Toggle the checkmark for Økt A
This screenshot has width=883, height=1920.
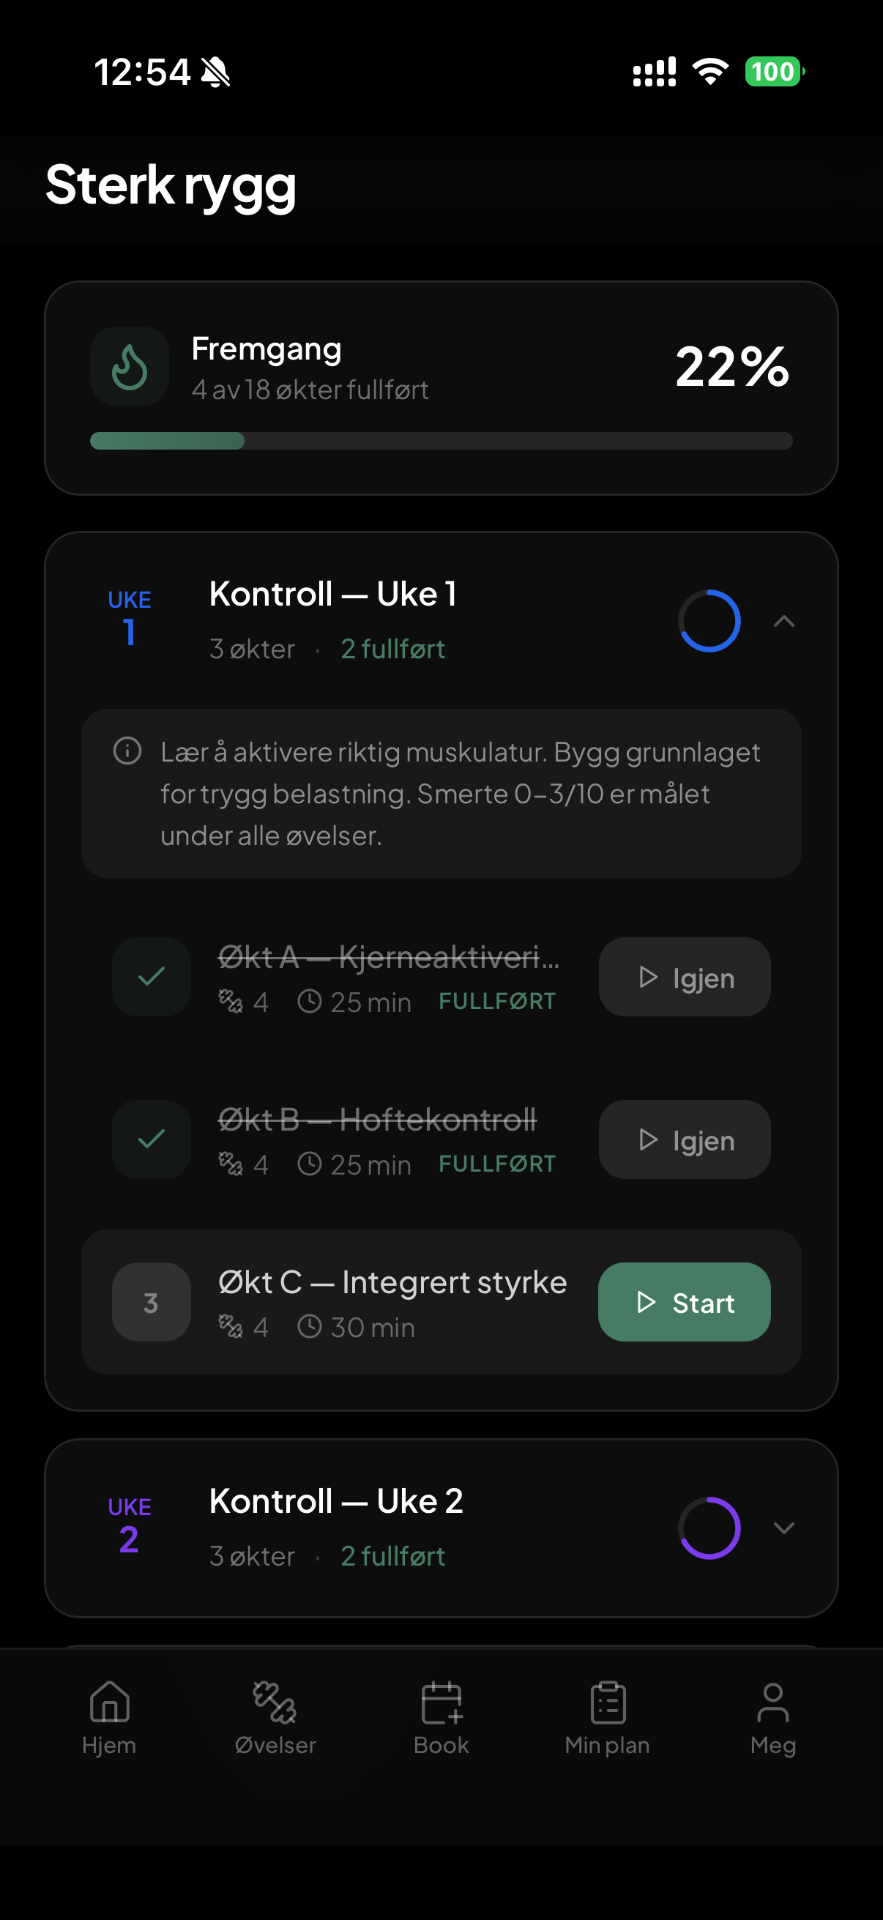click(x=151, y=977)
